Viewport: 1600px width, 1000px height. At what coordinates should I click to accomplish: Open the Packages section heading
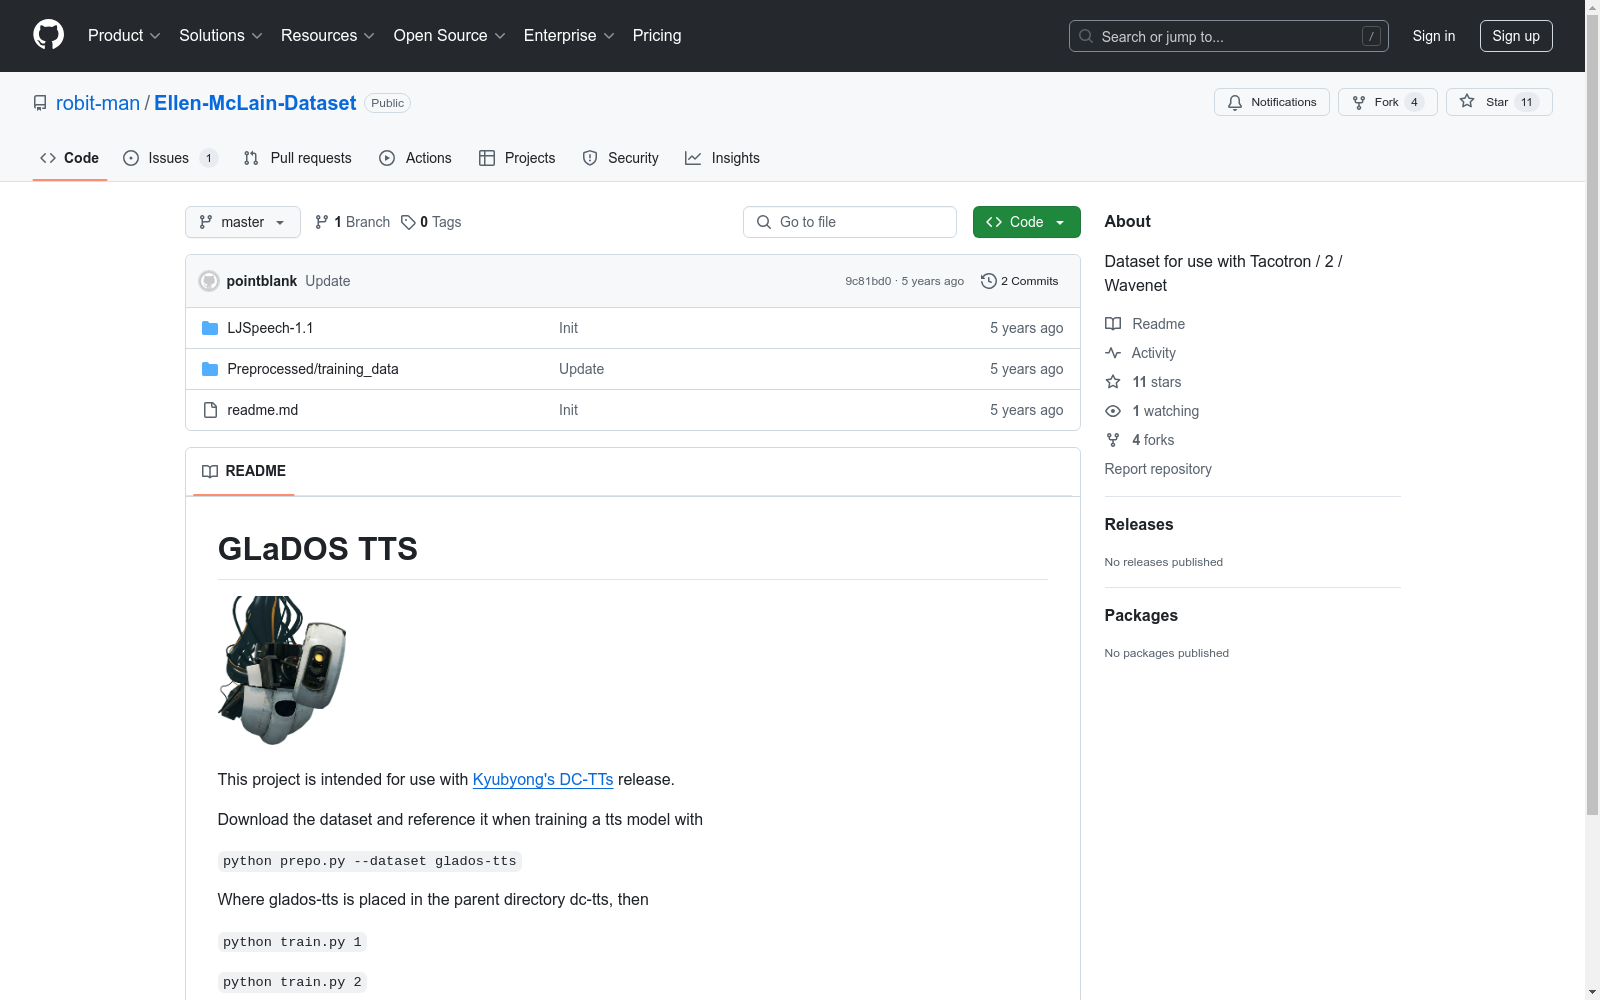click(x=1141, y=615)
